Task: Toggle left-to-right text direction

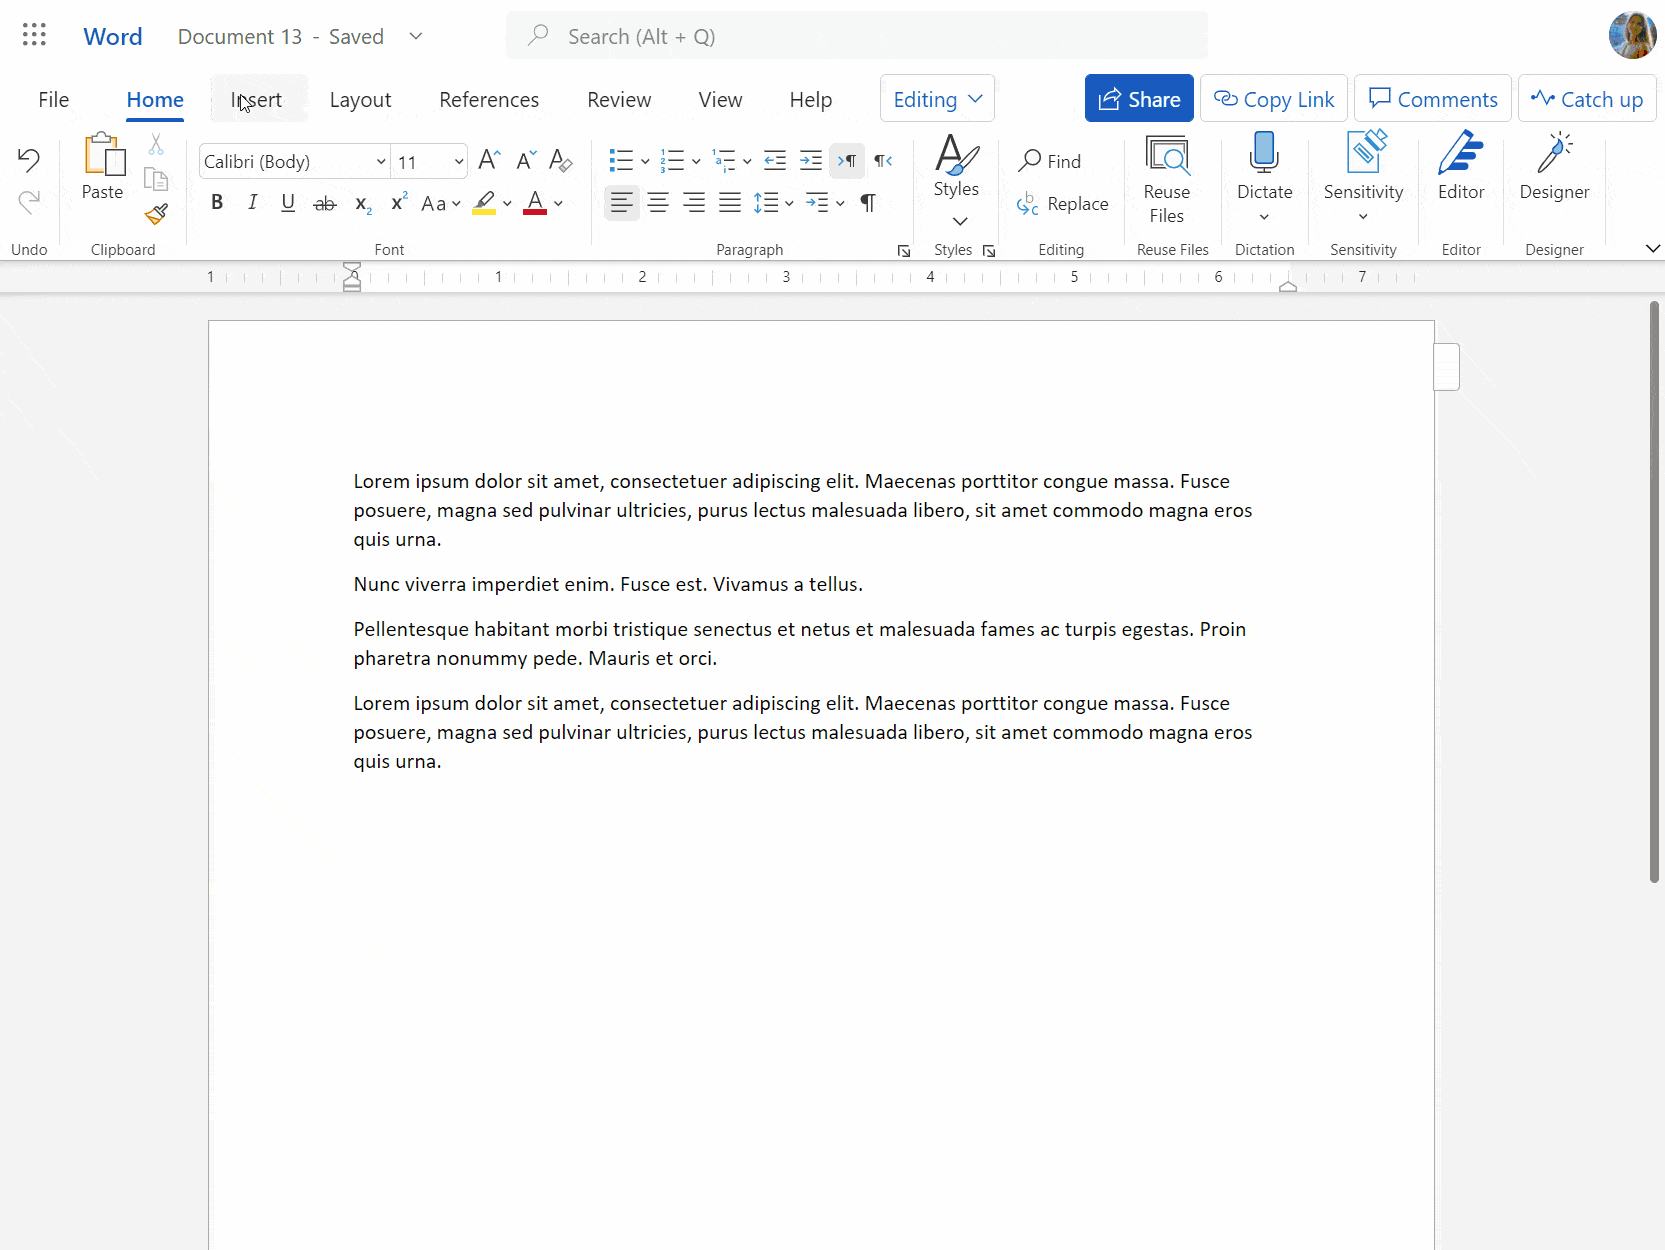Action: pyautogui.click(x=847, y=160)
